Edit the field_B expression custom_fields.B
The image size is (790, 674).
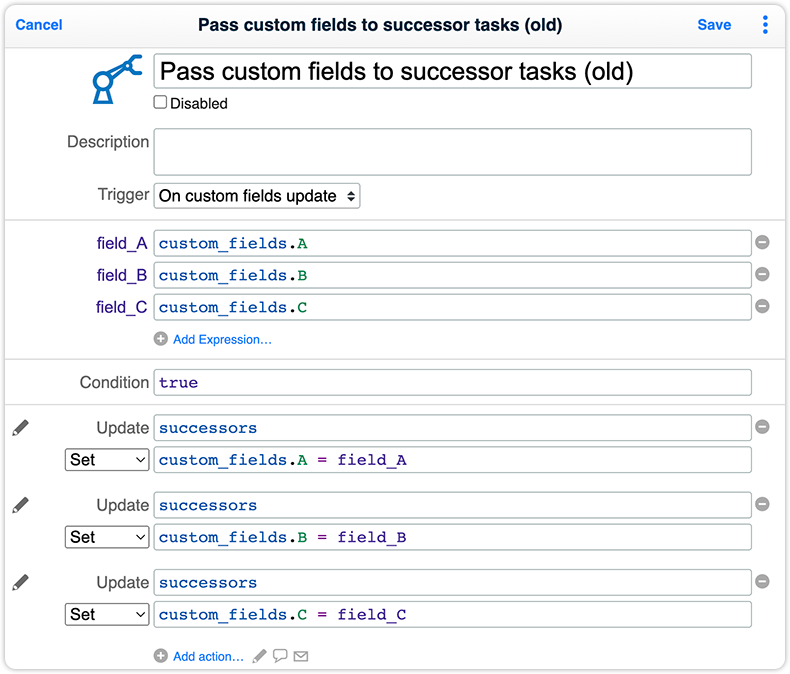click(452, 275)
